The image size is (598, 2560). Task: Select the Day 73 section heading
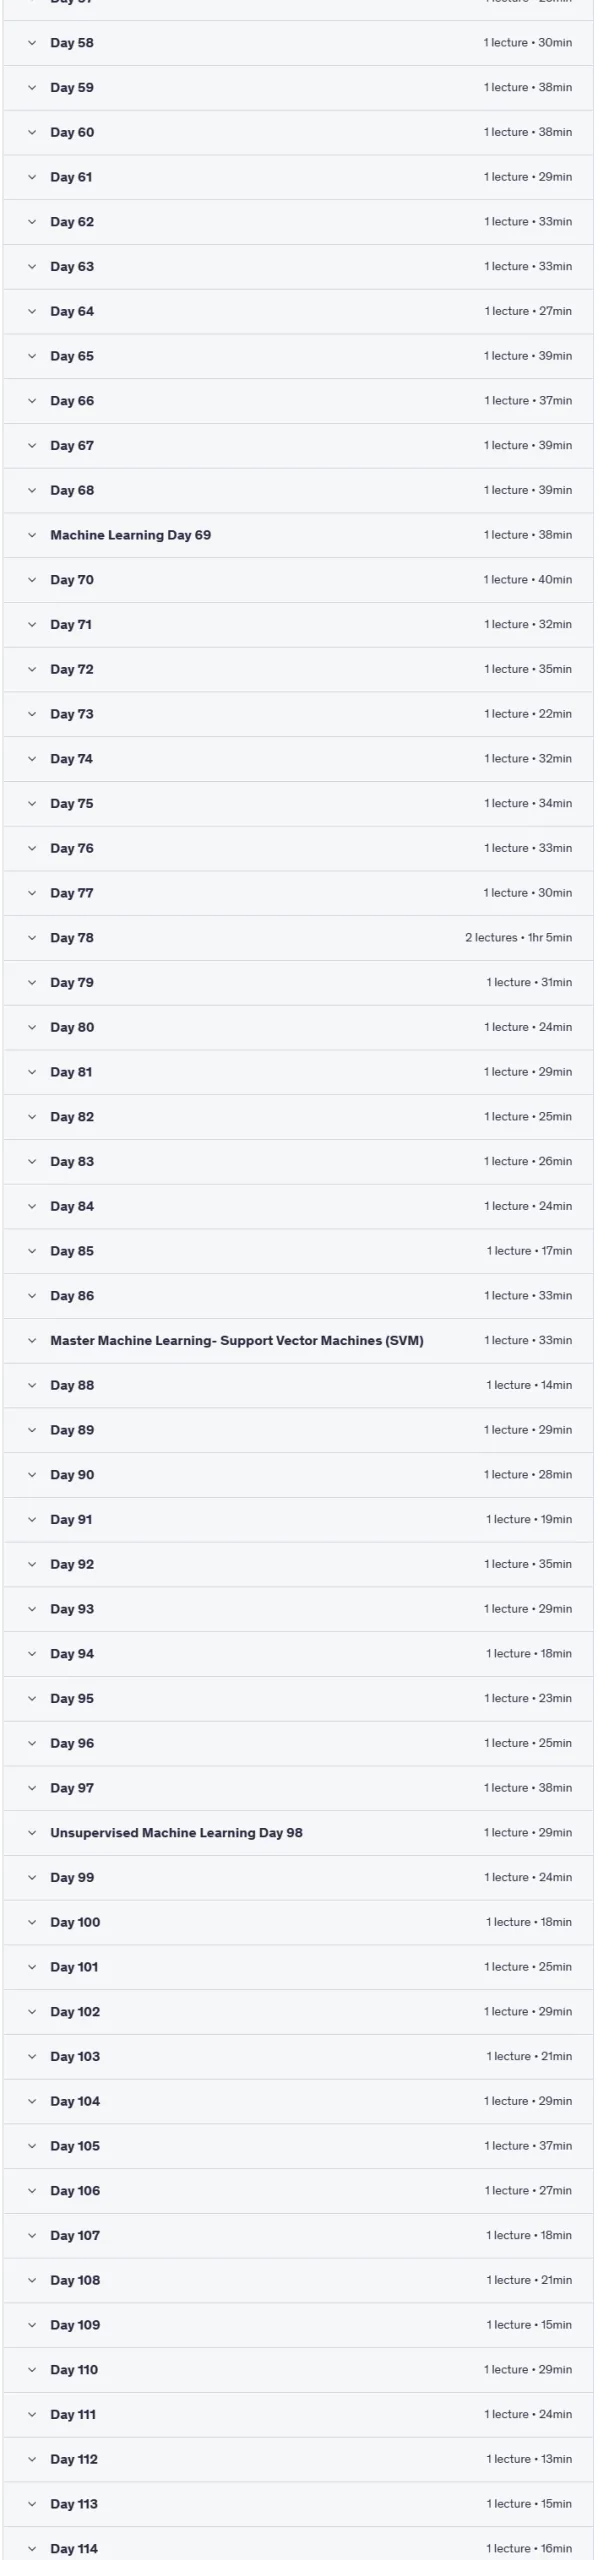click(x=72, y=714)
